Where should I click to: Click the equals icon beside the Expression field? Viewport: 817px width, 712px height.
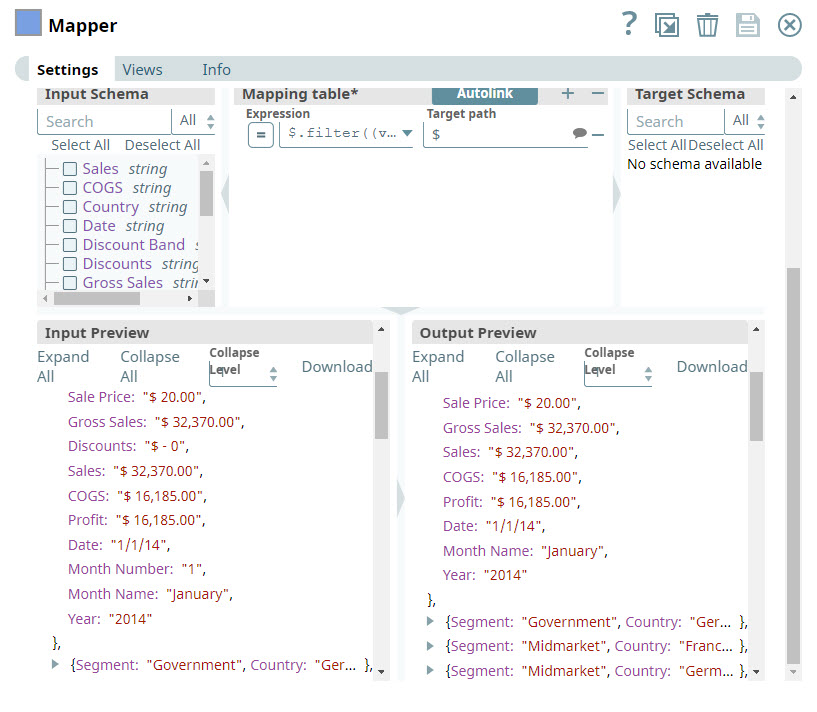click(260, 132)
